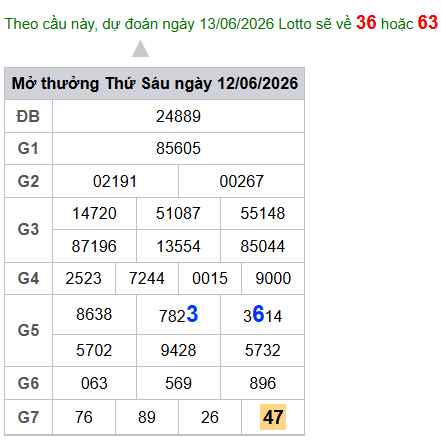Click G5 number 5732
Image resolution: width=441 pixels, height=440 pixels.
[263, 350]
